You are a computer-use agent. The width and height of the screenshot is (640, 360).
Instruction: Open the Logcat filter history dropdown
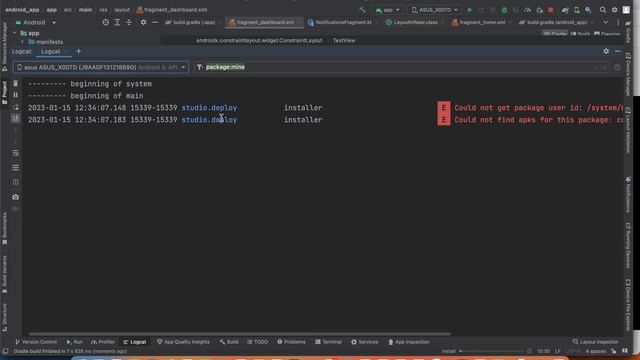click(200, 67)
